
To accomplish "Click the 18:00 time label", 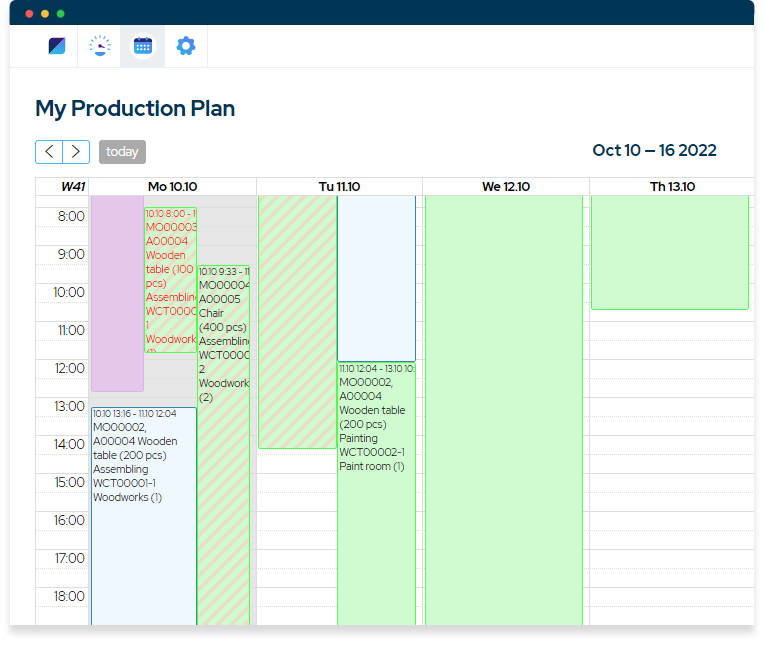I will (69, 596).
